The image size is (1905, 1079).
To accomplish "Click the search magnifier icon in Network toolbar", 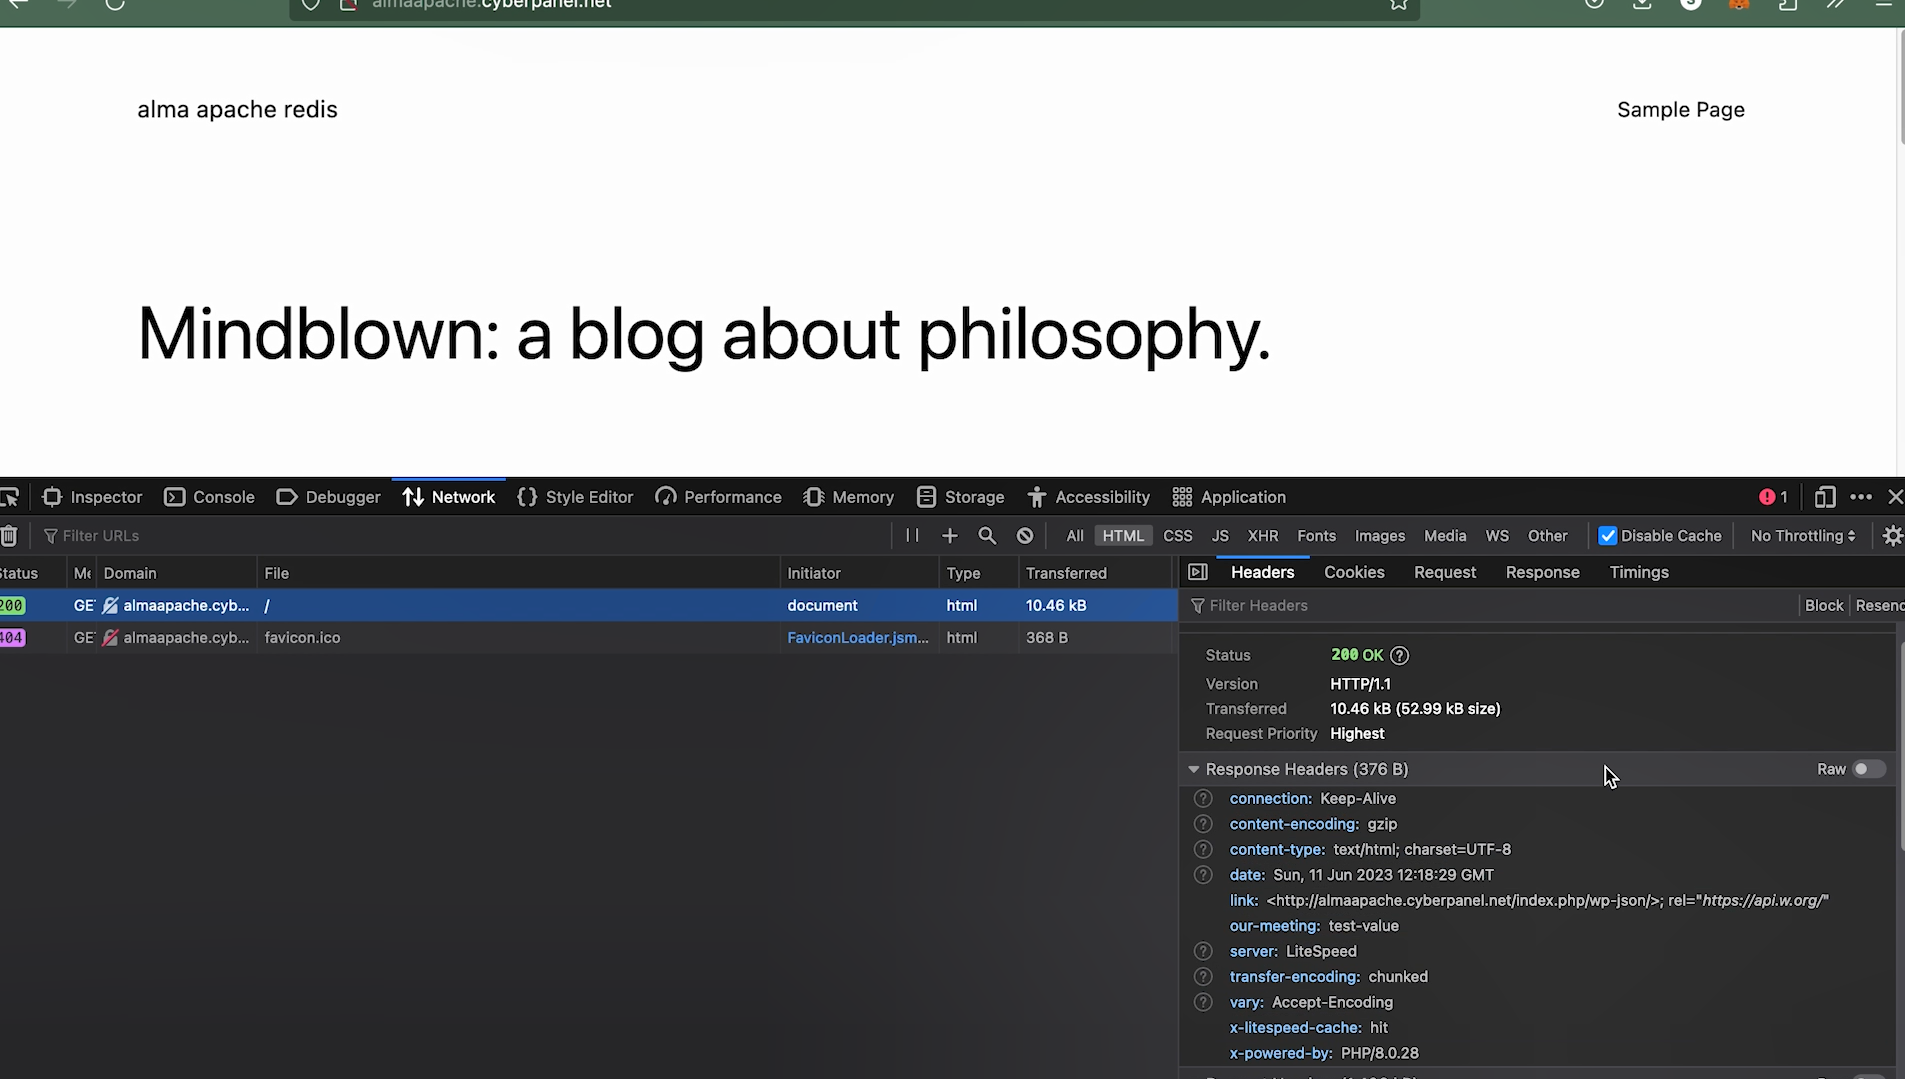I will [x=987, y=536].
